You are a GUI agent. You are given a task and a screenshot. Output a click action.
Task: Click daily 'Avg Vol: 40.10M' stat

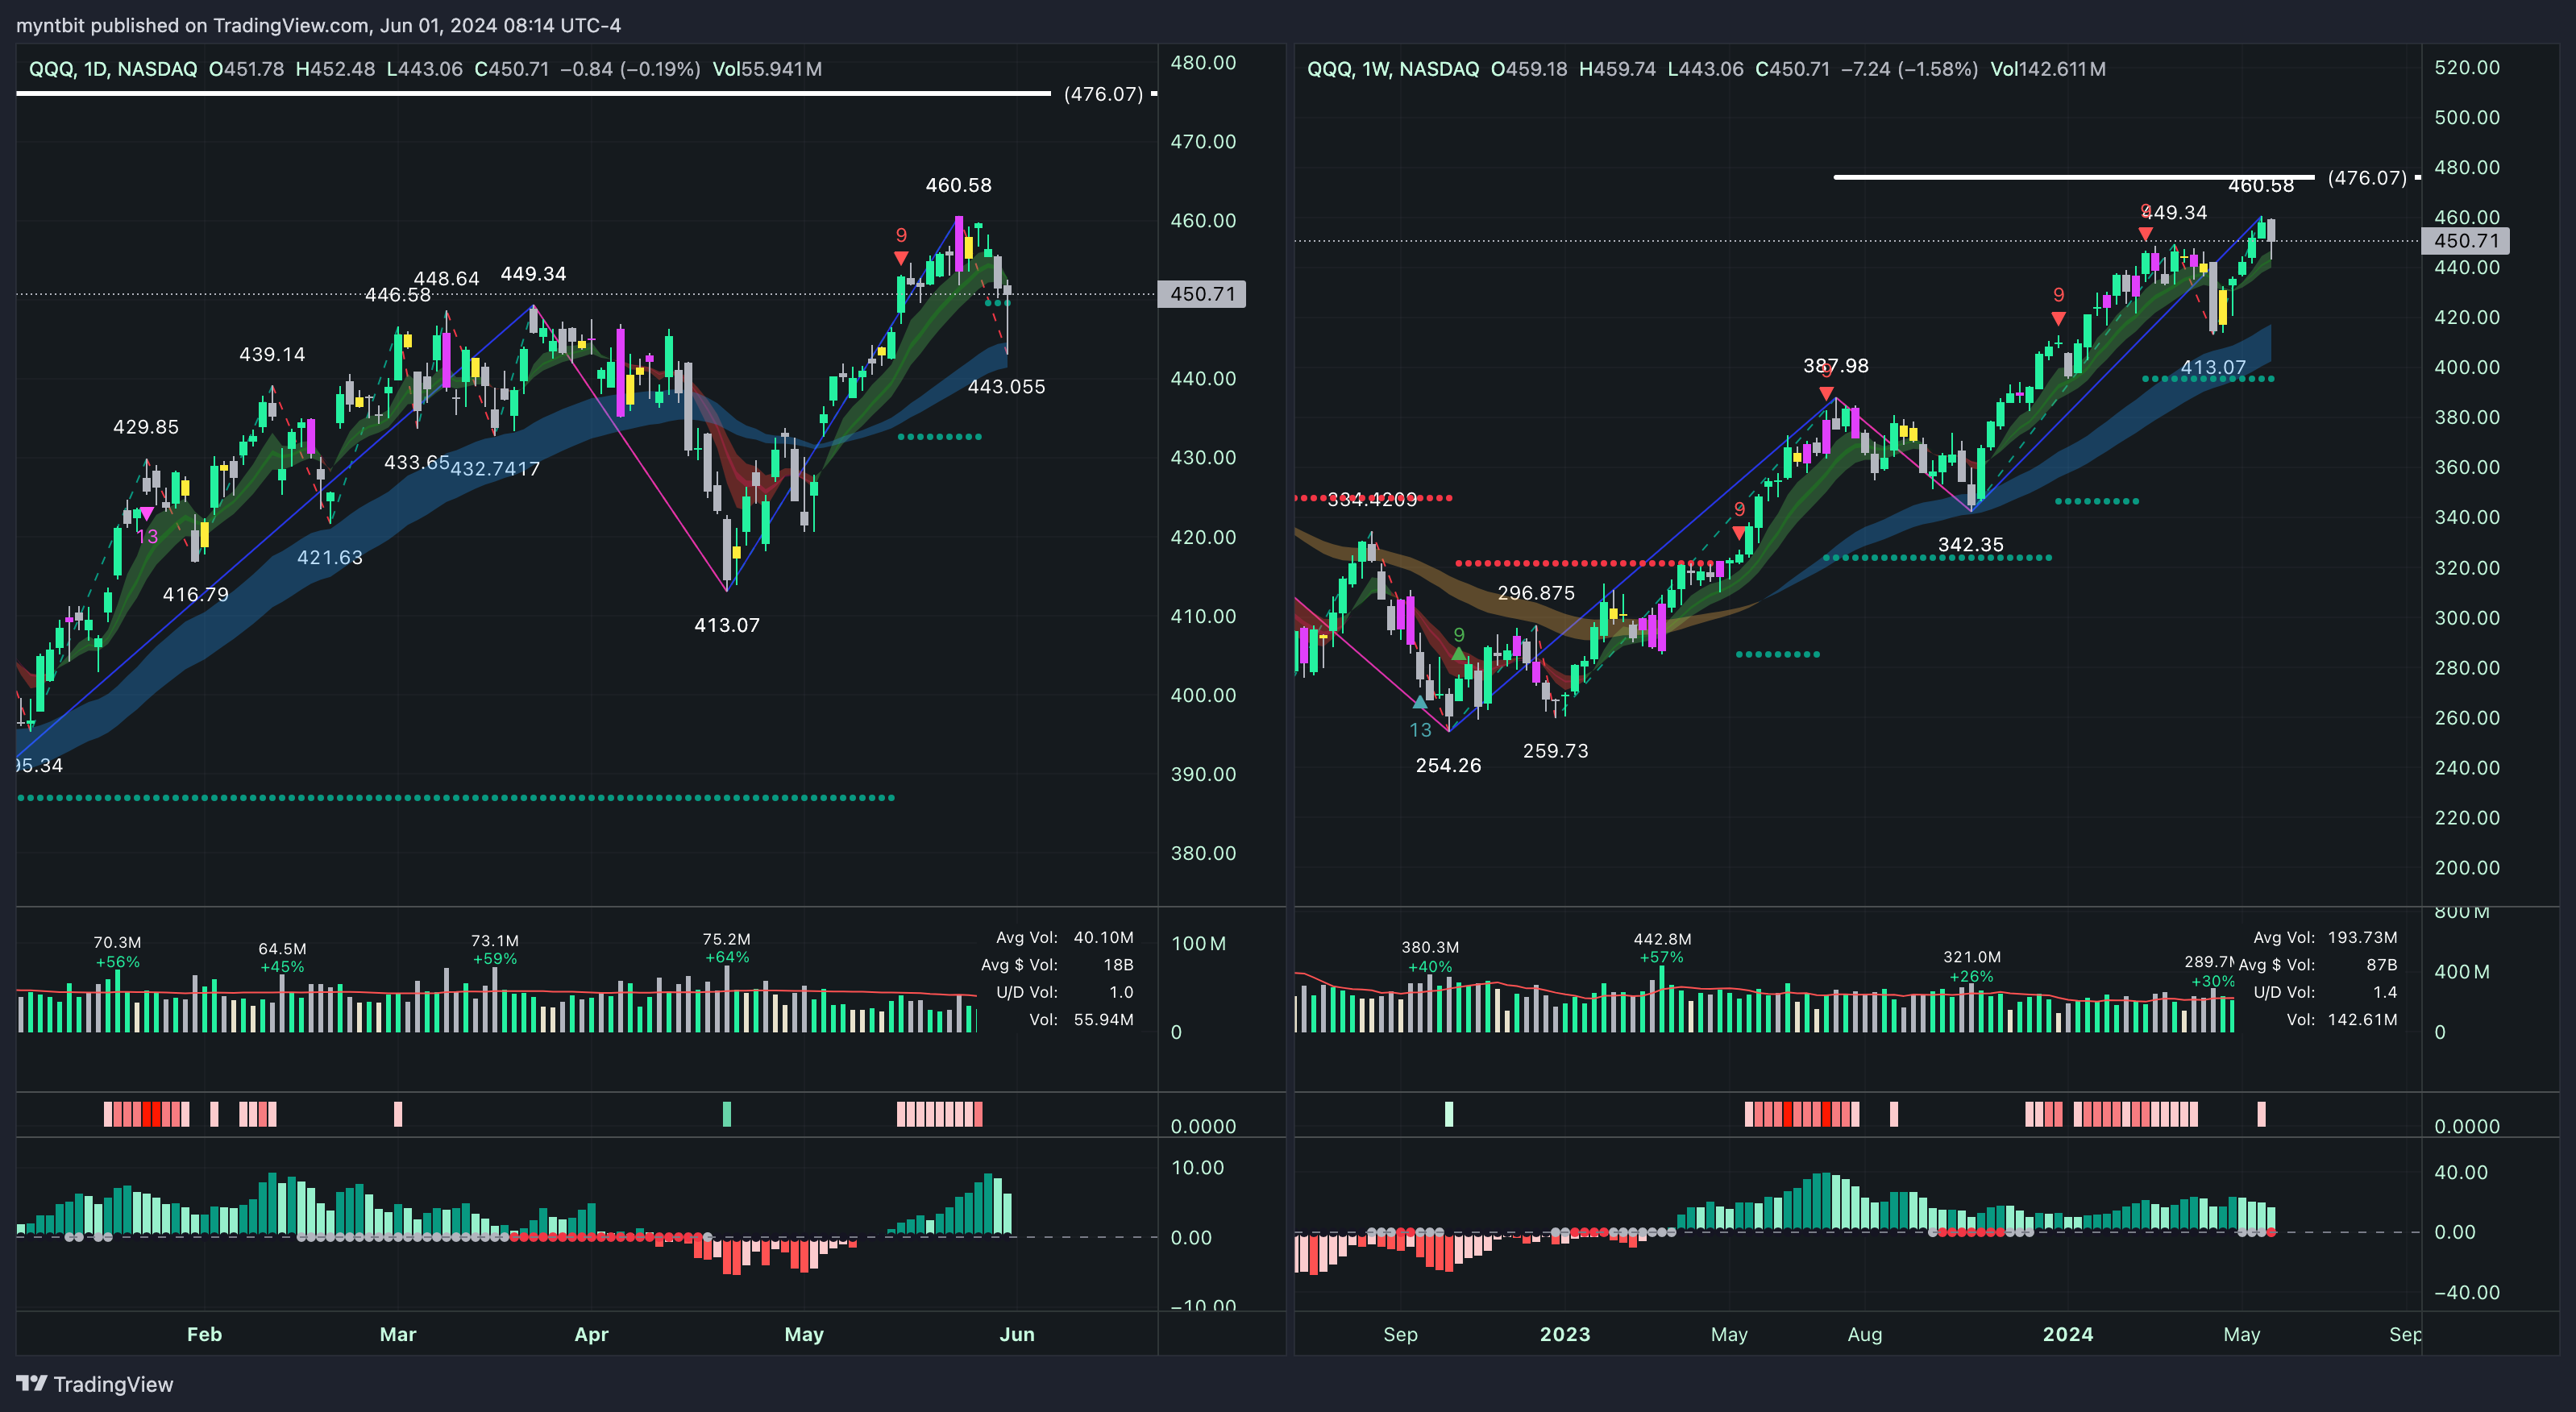(x=1064, y=938)
